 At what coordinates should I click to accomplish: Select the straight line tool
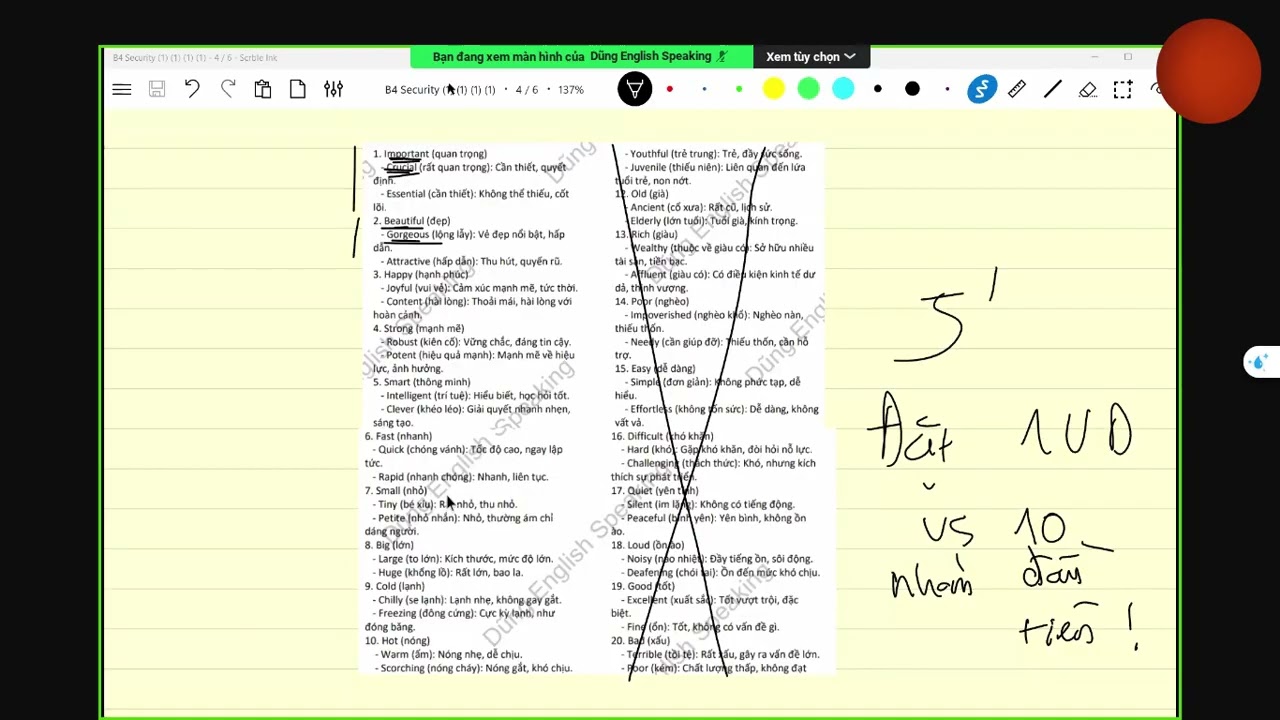pyautogui.click(x=1052, y=89)
